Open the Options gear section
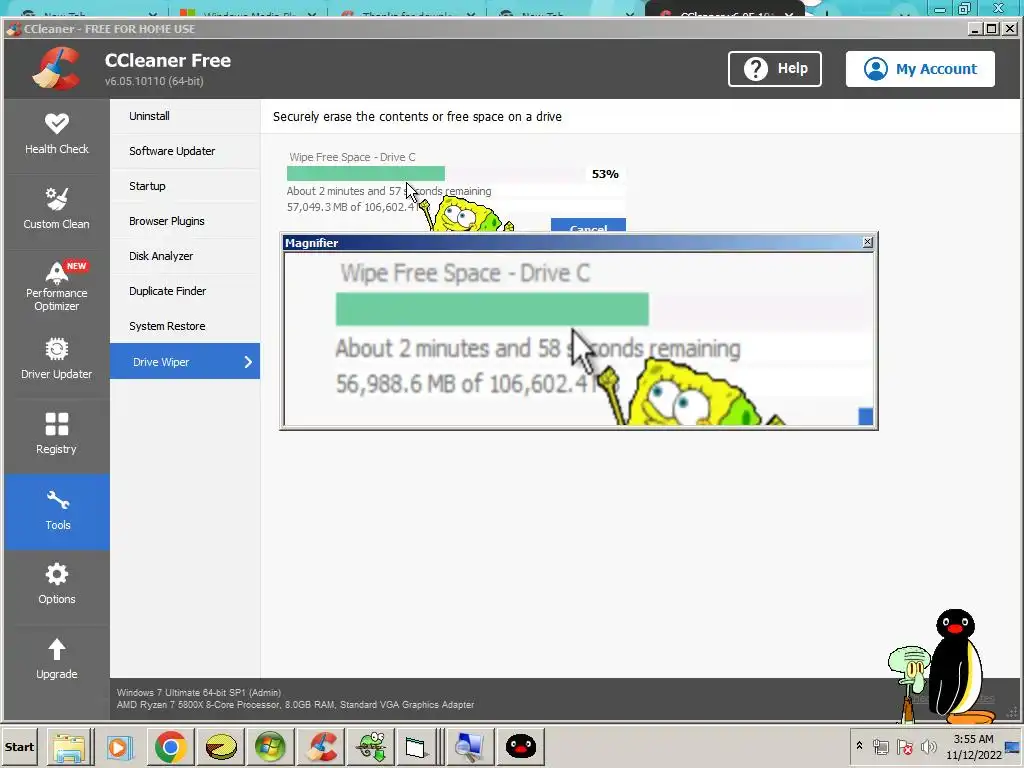Screen dimensions: 1024x768 (x=57, y=584)
